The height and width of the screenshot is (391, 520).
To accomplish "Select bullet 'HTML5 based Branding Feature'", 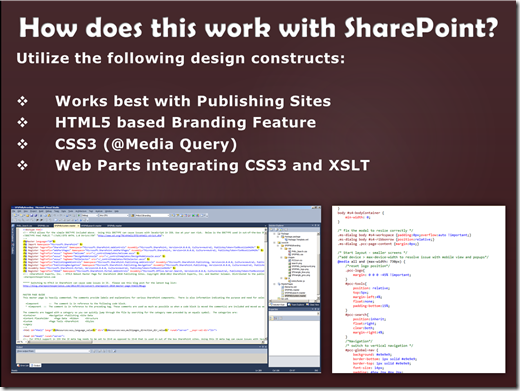I will click(x=185, y=122).
